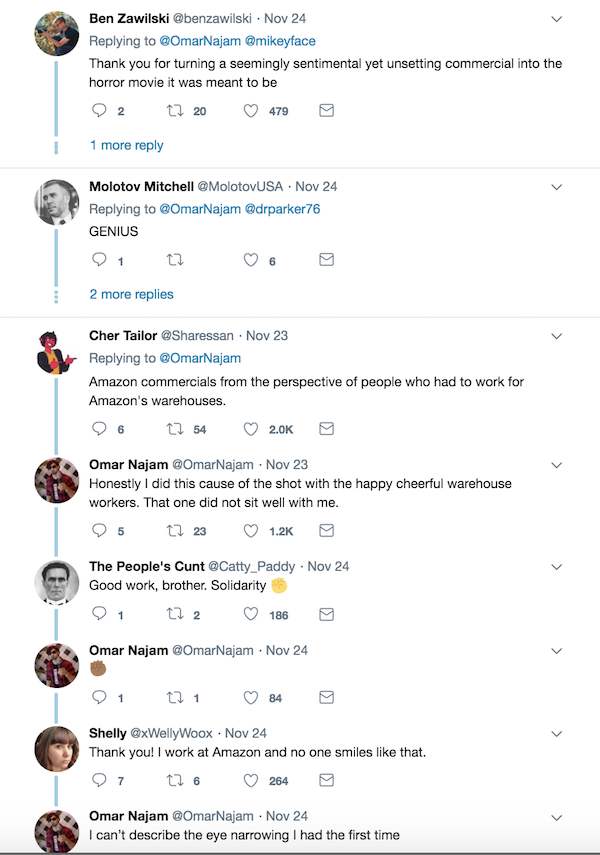Like Shelly's tweet about working at Amazon

pyautogui.click(x=252, y=781)
